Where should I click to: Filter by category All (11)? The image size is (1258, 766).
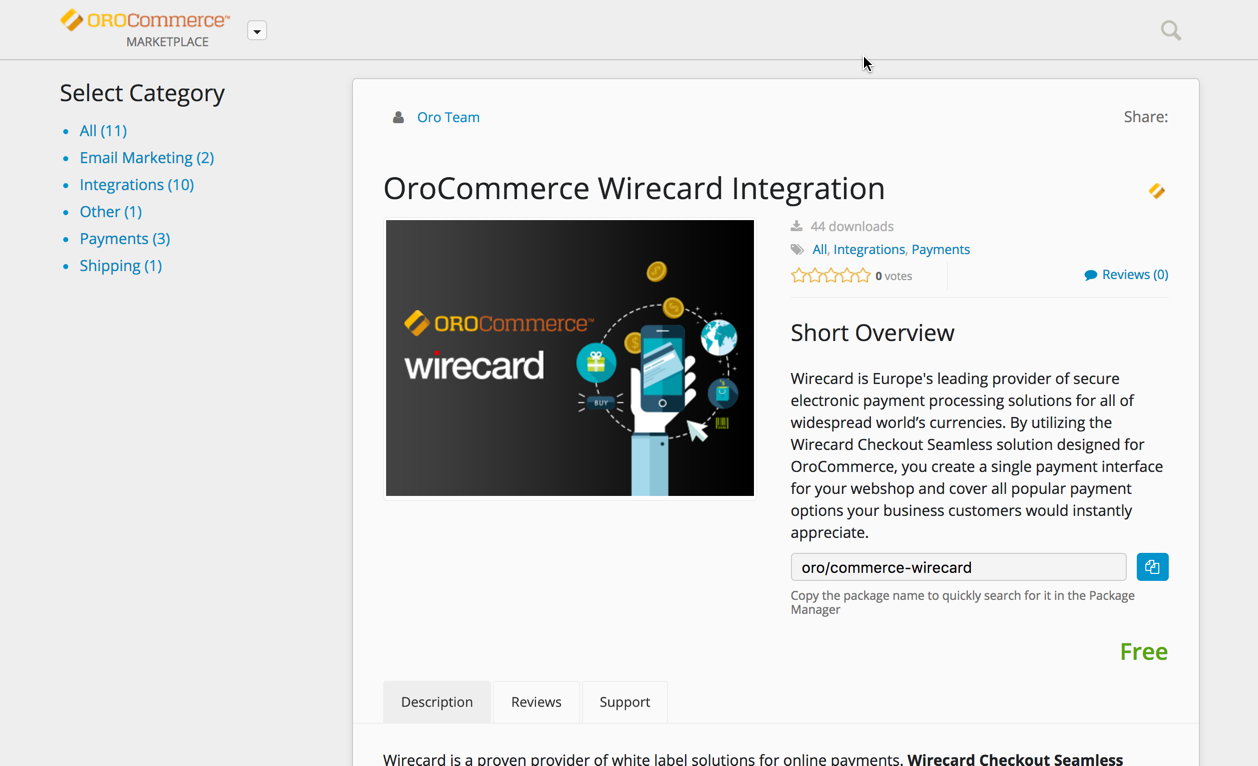103,131
